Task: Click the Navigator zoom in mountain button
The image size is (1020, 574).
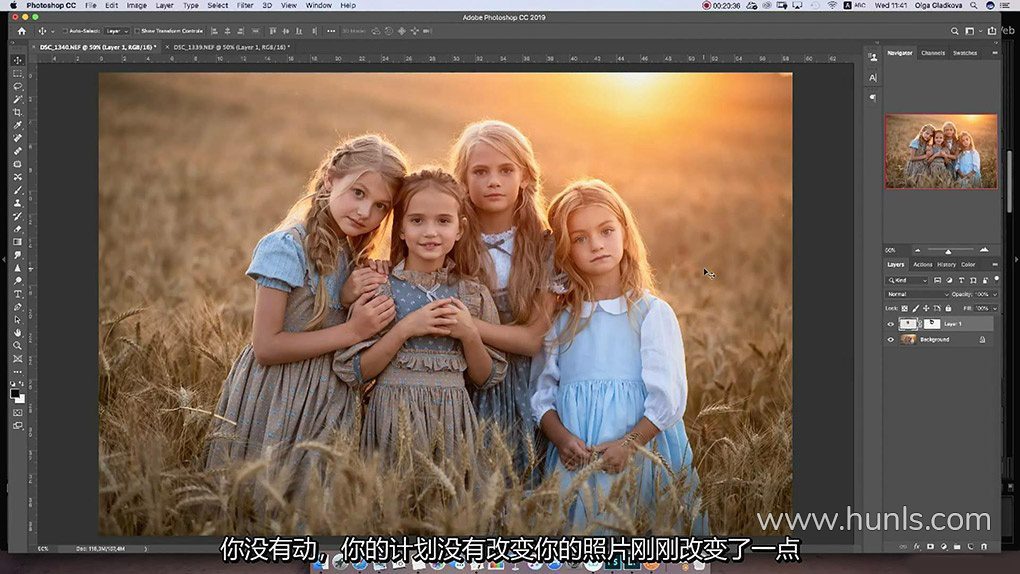Action: click(984, 250)
